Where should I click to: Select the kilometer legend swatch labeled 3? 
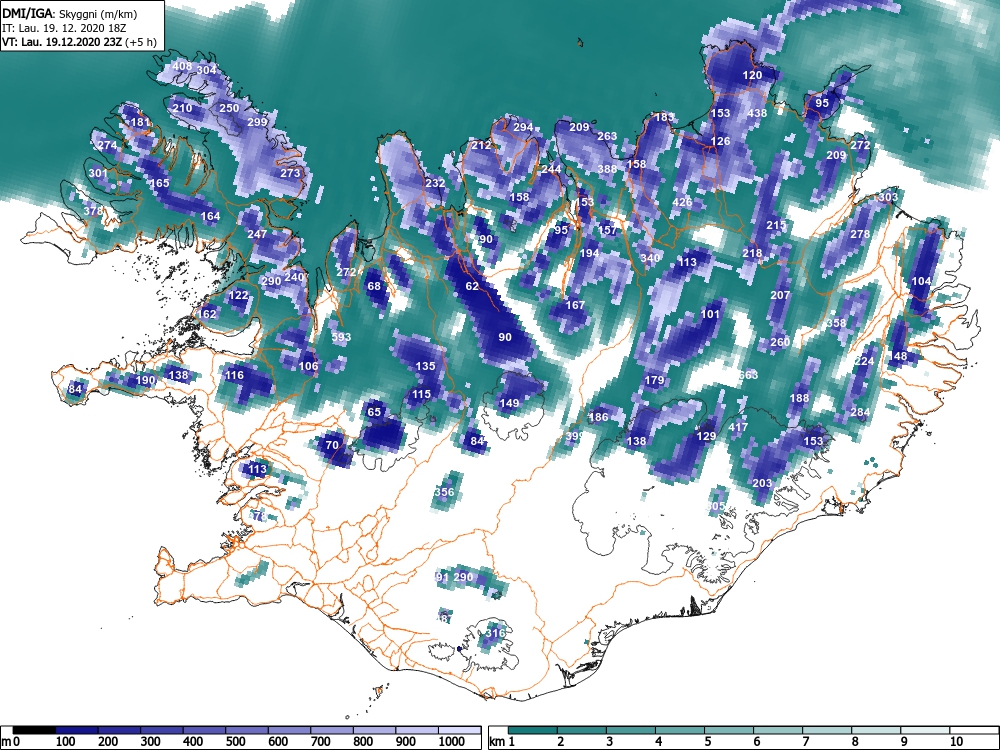click(x=631, y=730)
